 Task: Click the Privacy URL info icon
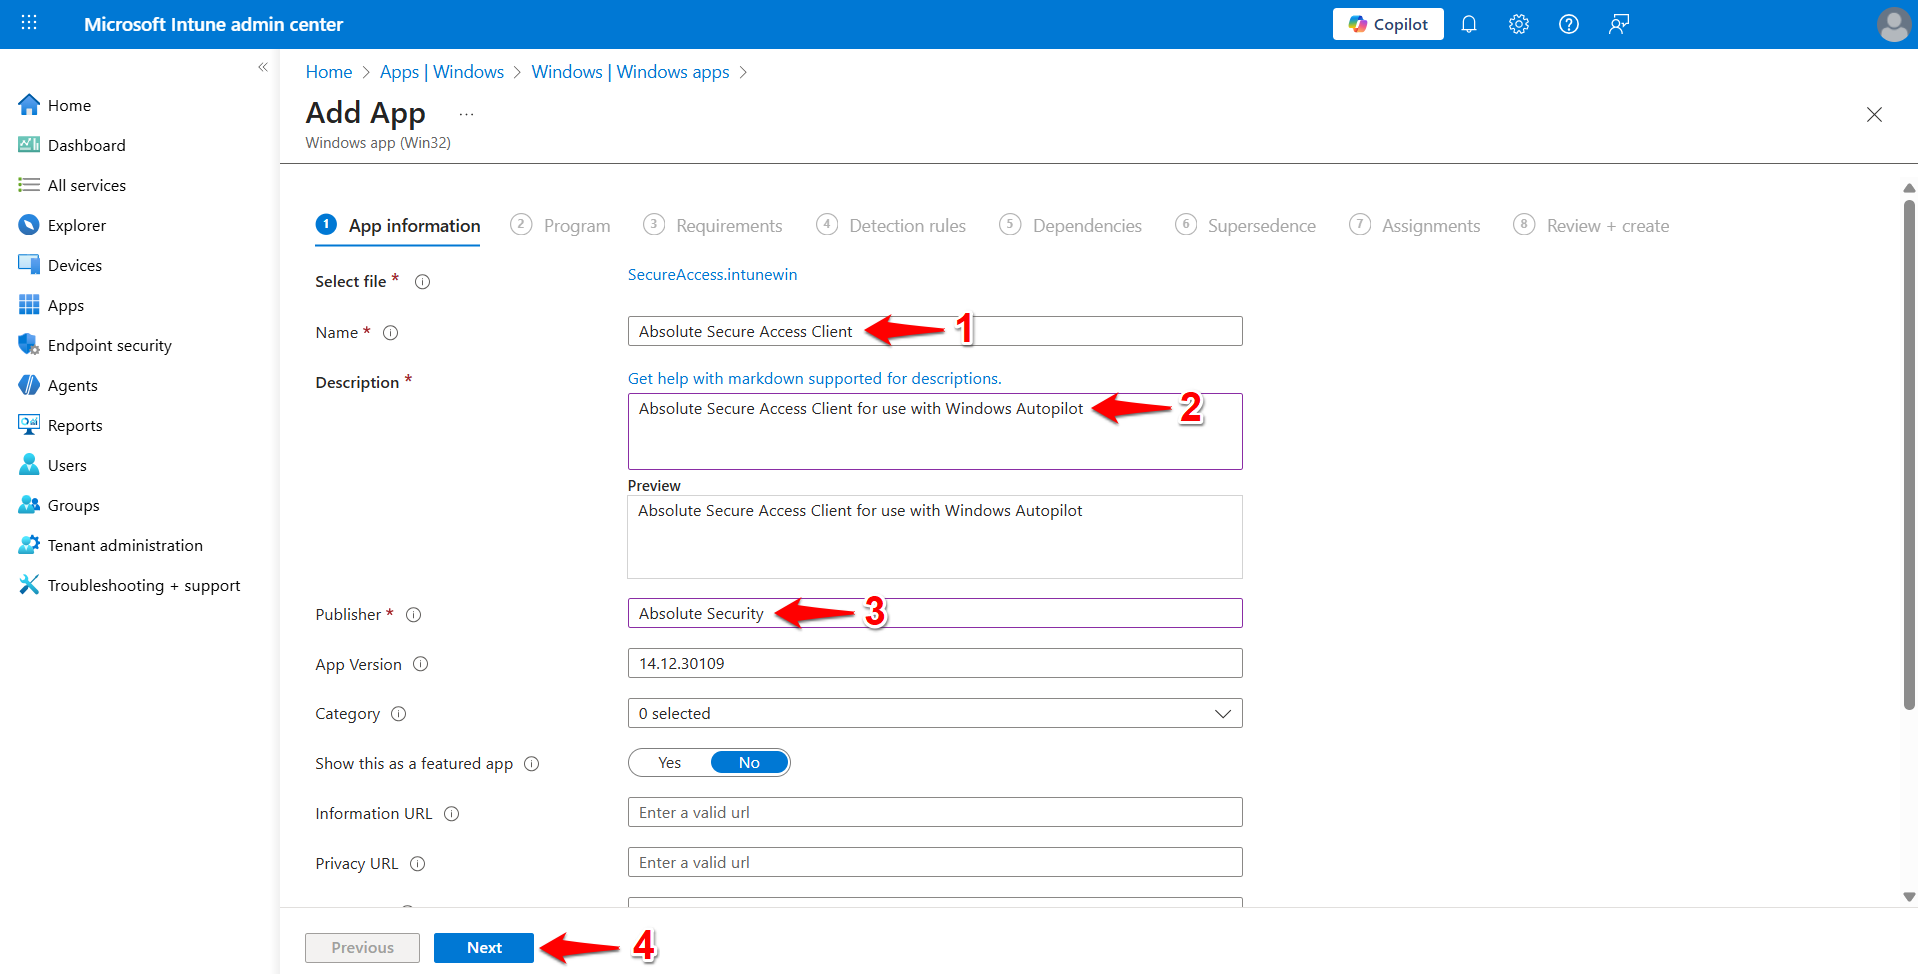(x=418, y=864)
